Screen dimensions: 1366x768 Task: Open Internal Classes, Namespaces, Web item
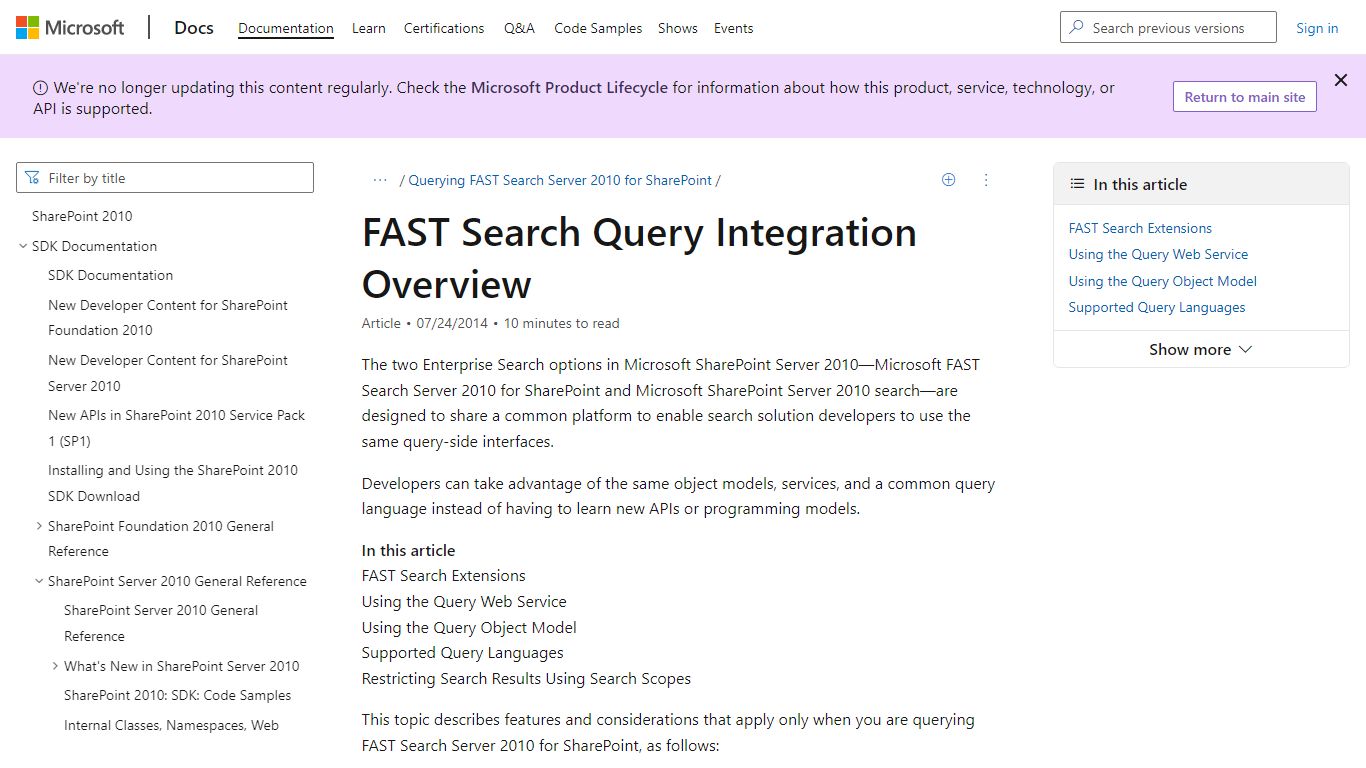pos(171,725)
